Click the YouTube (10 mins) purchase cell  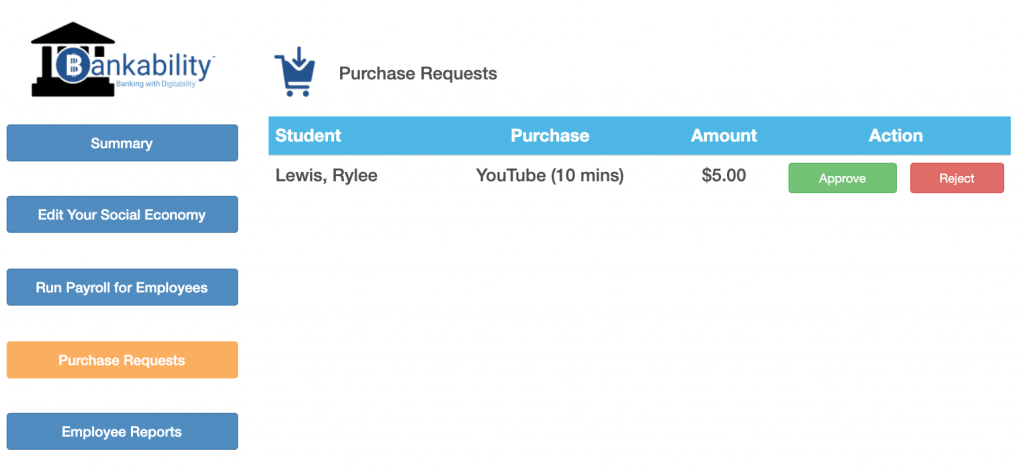coord(549,176)
